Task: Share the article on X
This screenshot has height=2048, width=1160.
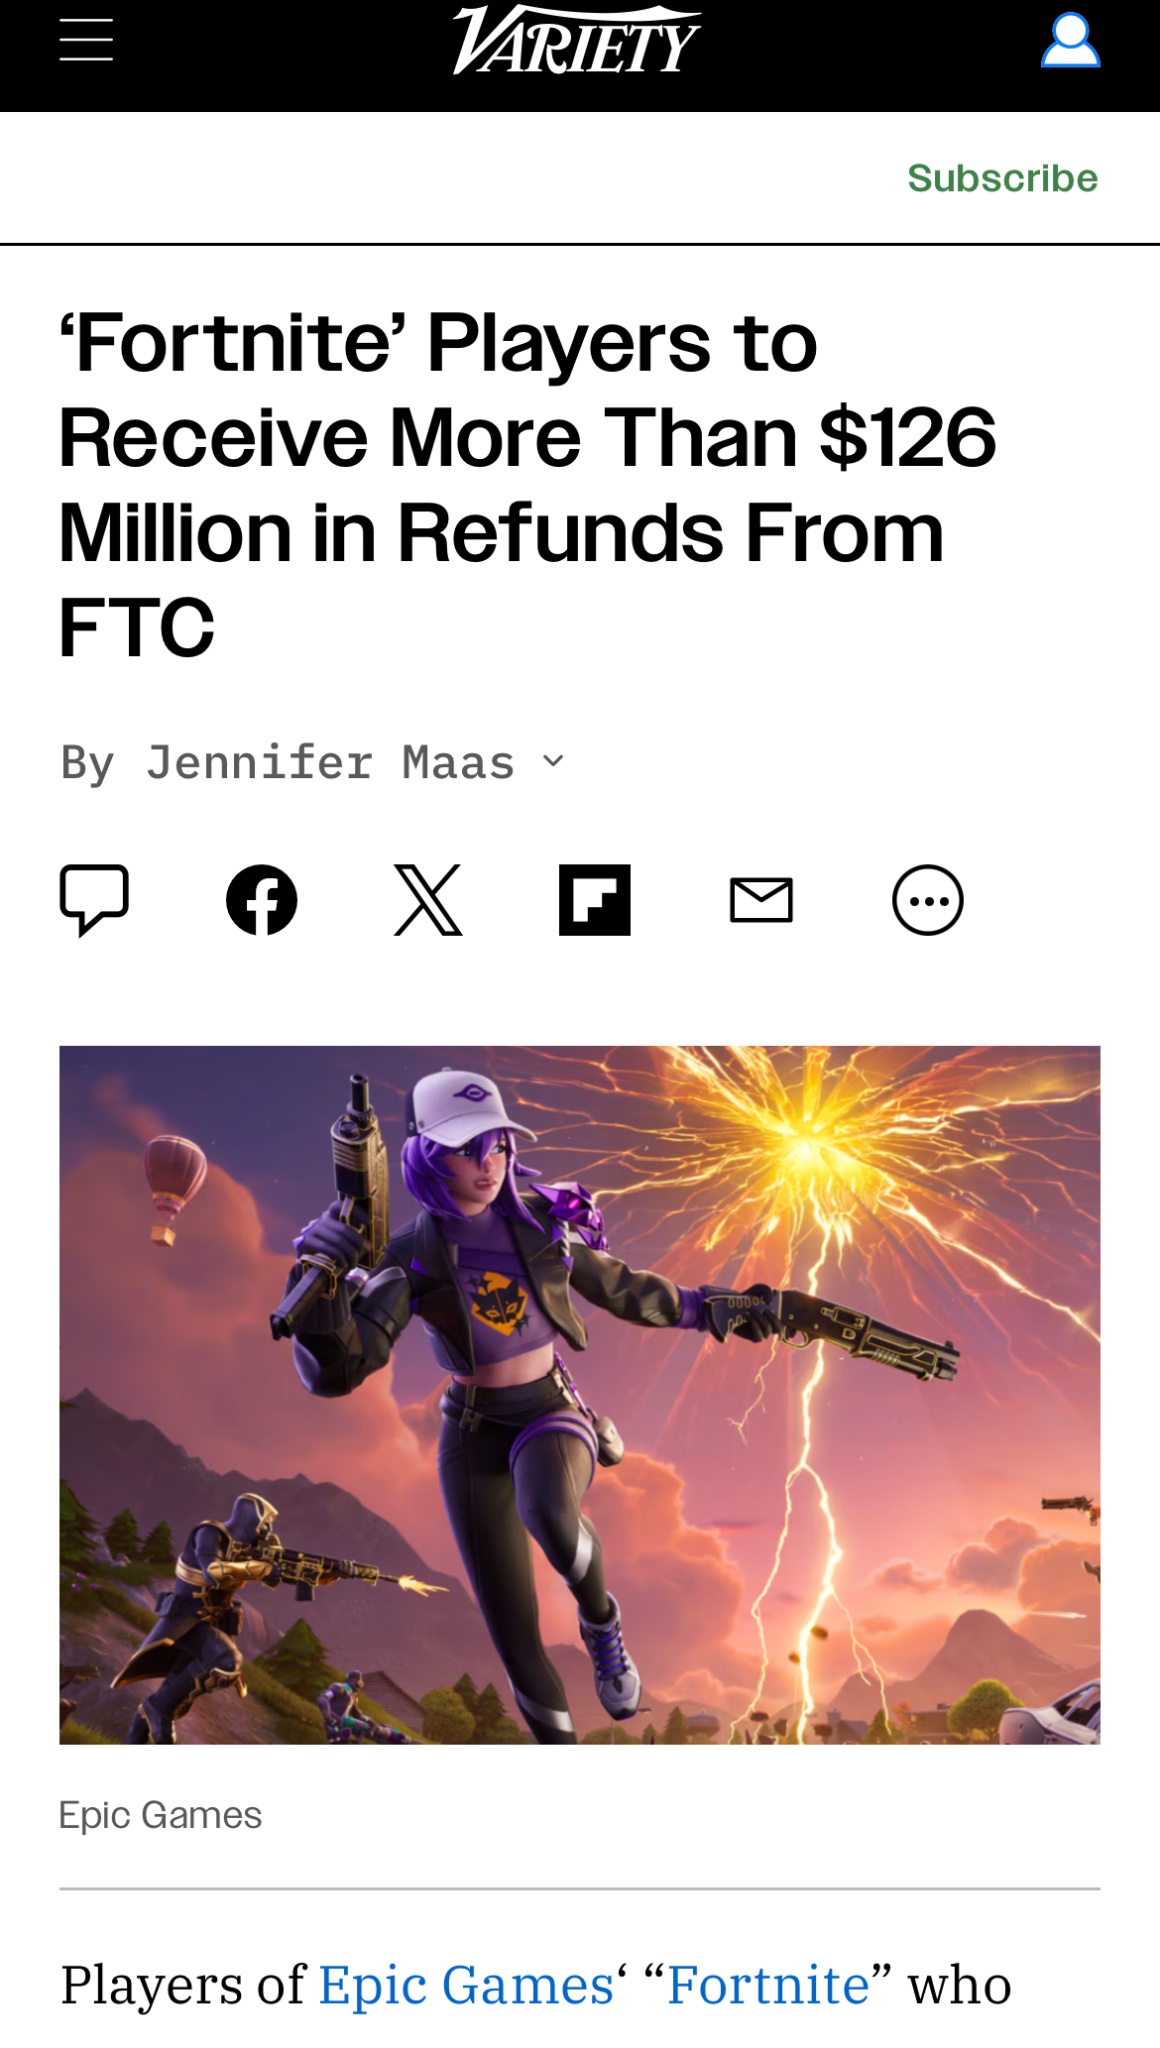Action: 428,900
